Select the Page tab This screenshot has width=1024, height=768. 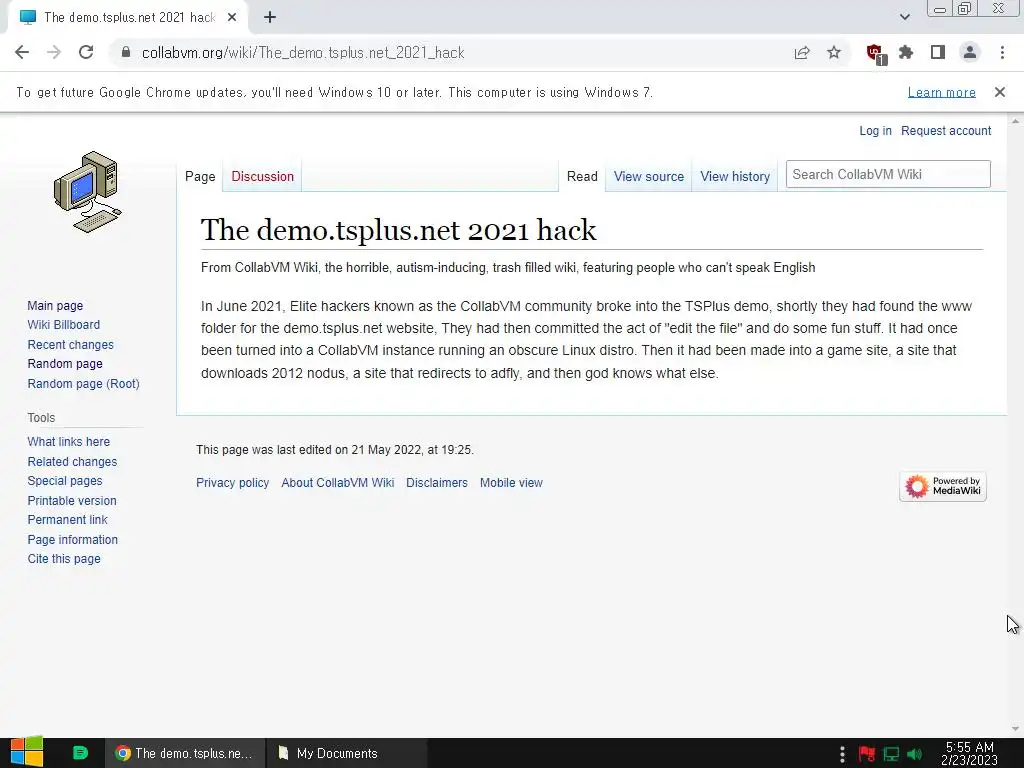tap(200, 176)
